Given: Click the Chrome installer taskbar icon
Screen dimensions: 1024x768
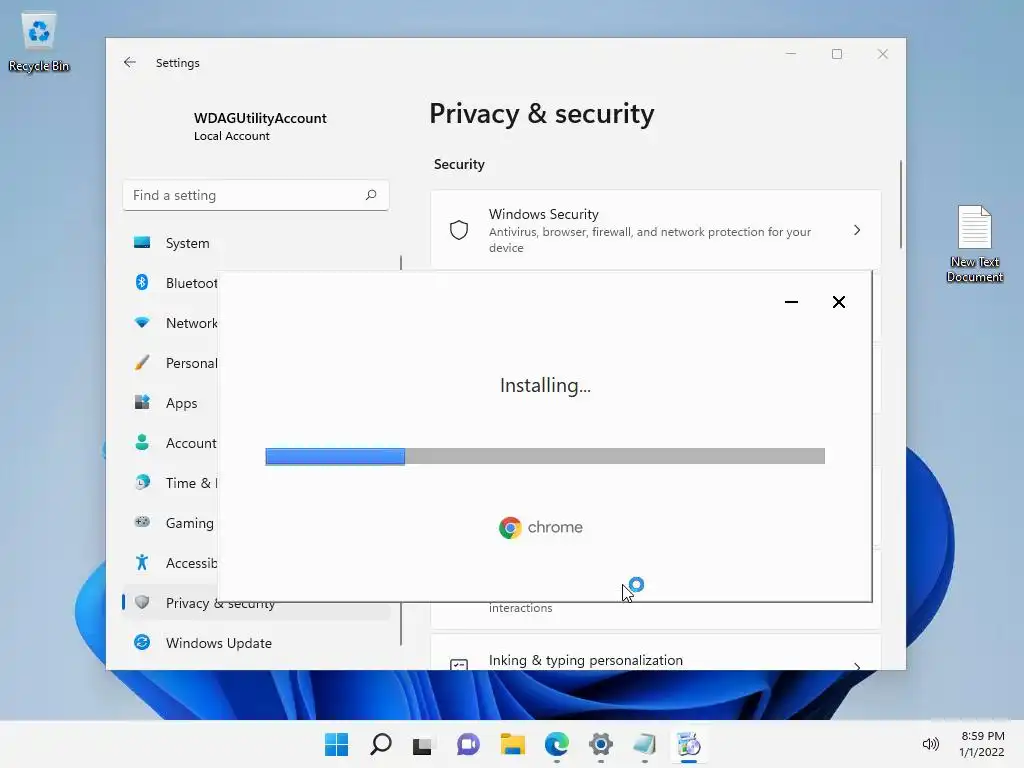Looking at the screenshot, I should coord(688,744).
